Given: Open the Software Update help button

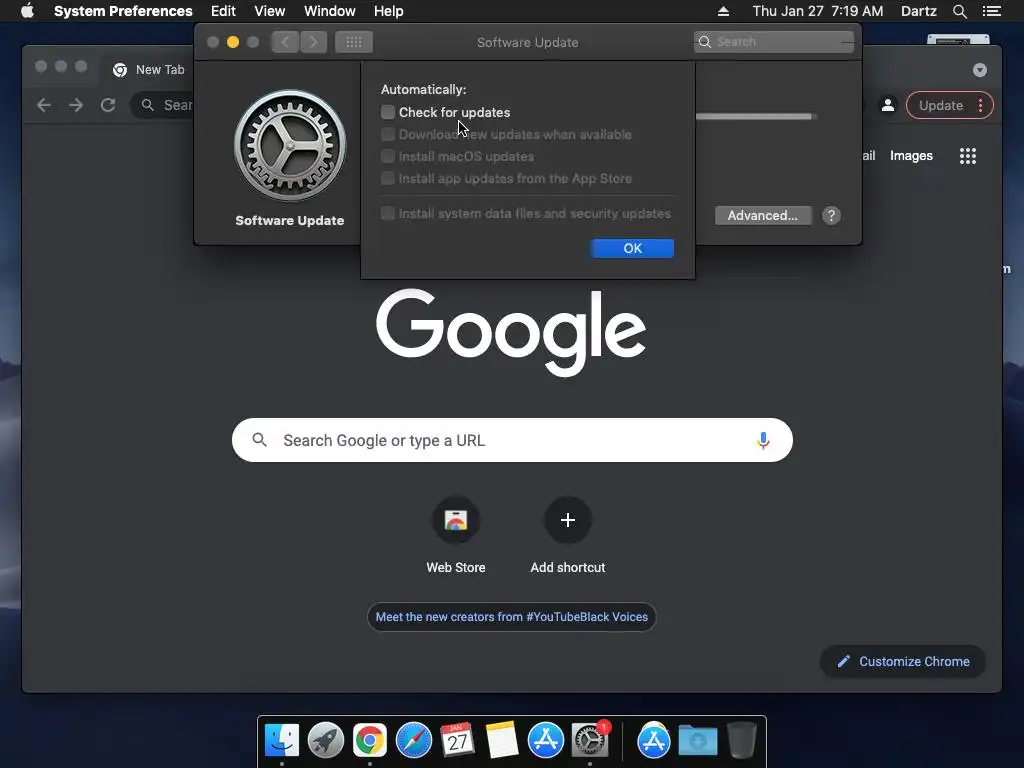Looking at the screenshot, I should pos(831,216).
